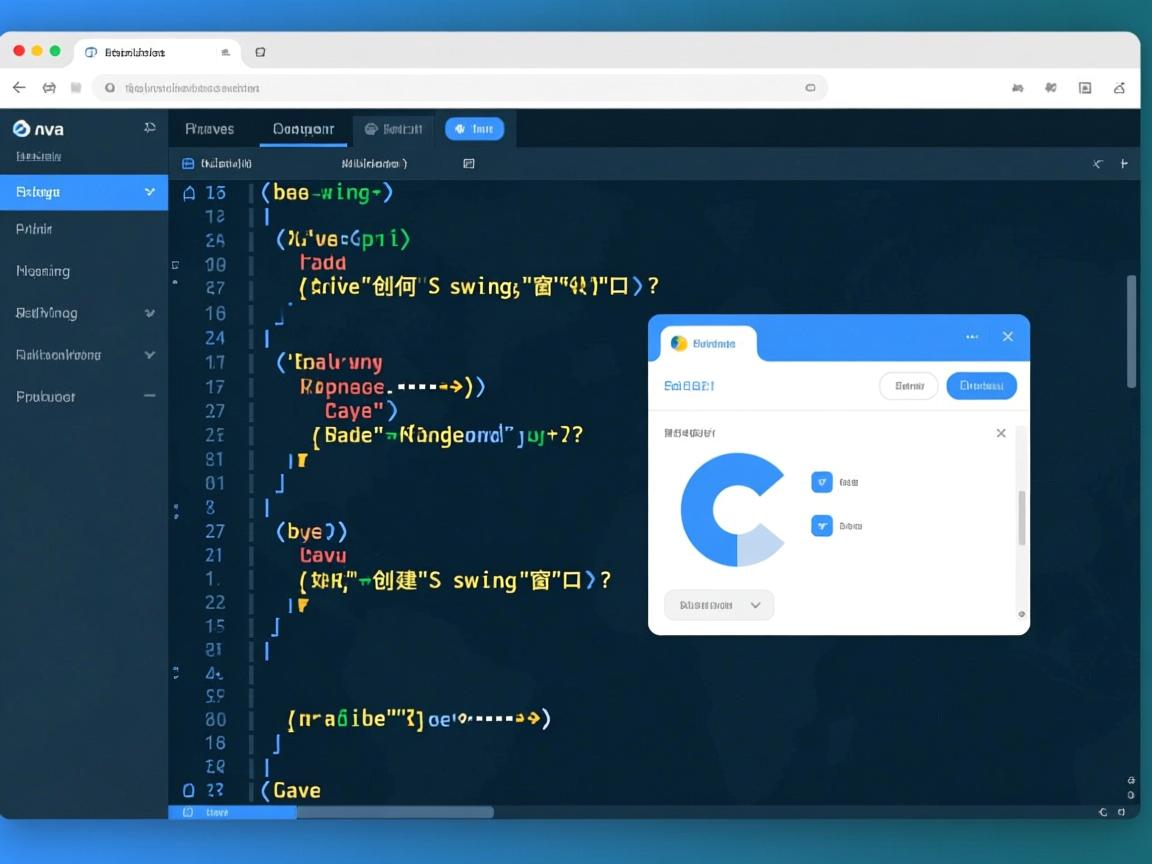This screenshot has height=864, width=1152.
Task: Toggle the lower blue checkbox beside donut chart
Action: pos(821,526)
